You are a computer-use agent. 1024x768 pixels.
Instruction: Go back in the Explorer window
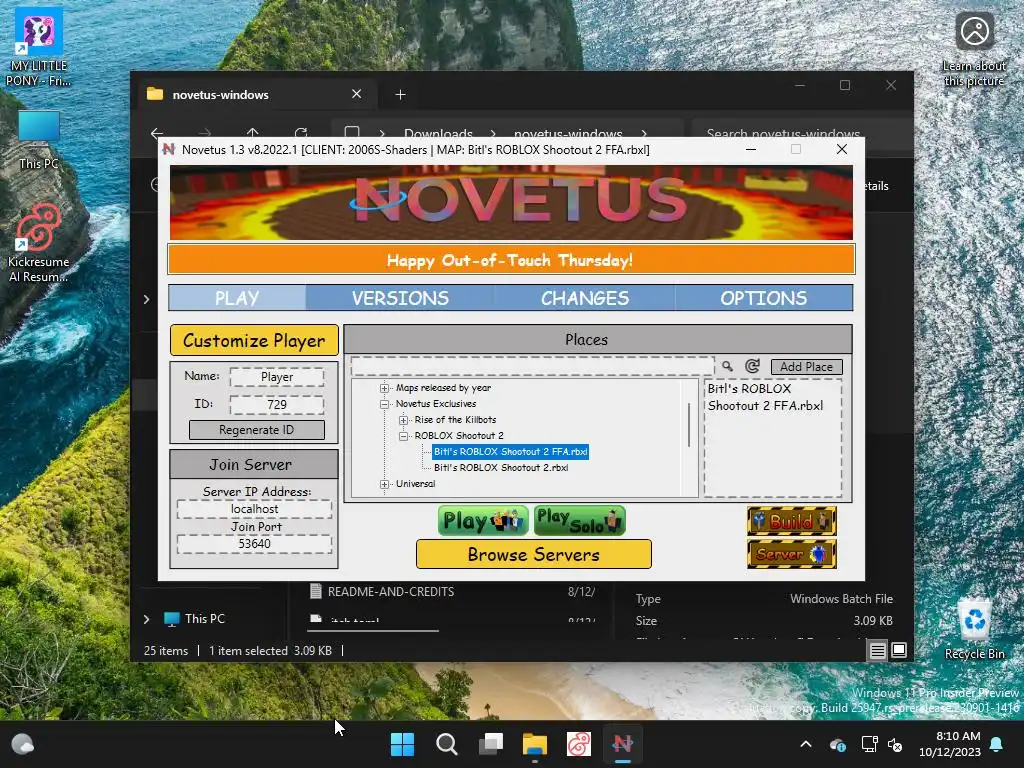point(157,133)
